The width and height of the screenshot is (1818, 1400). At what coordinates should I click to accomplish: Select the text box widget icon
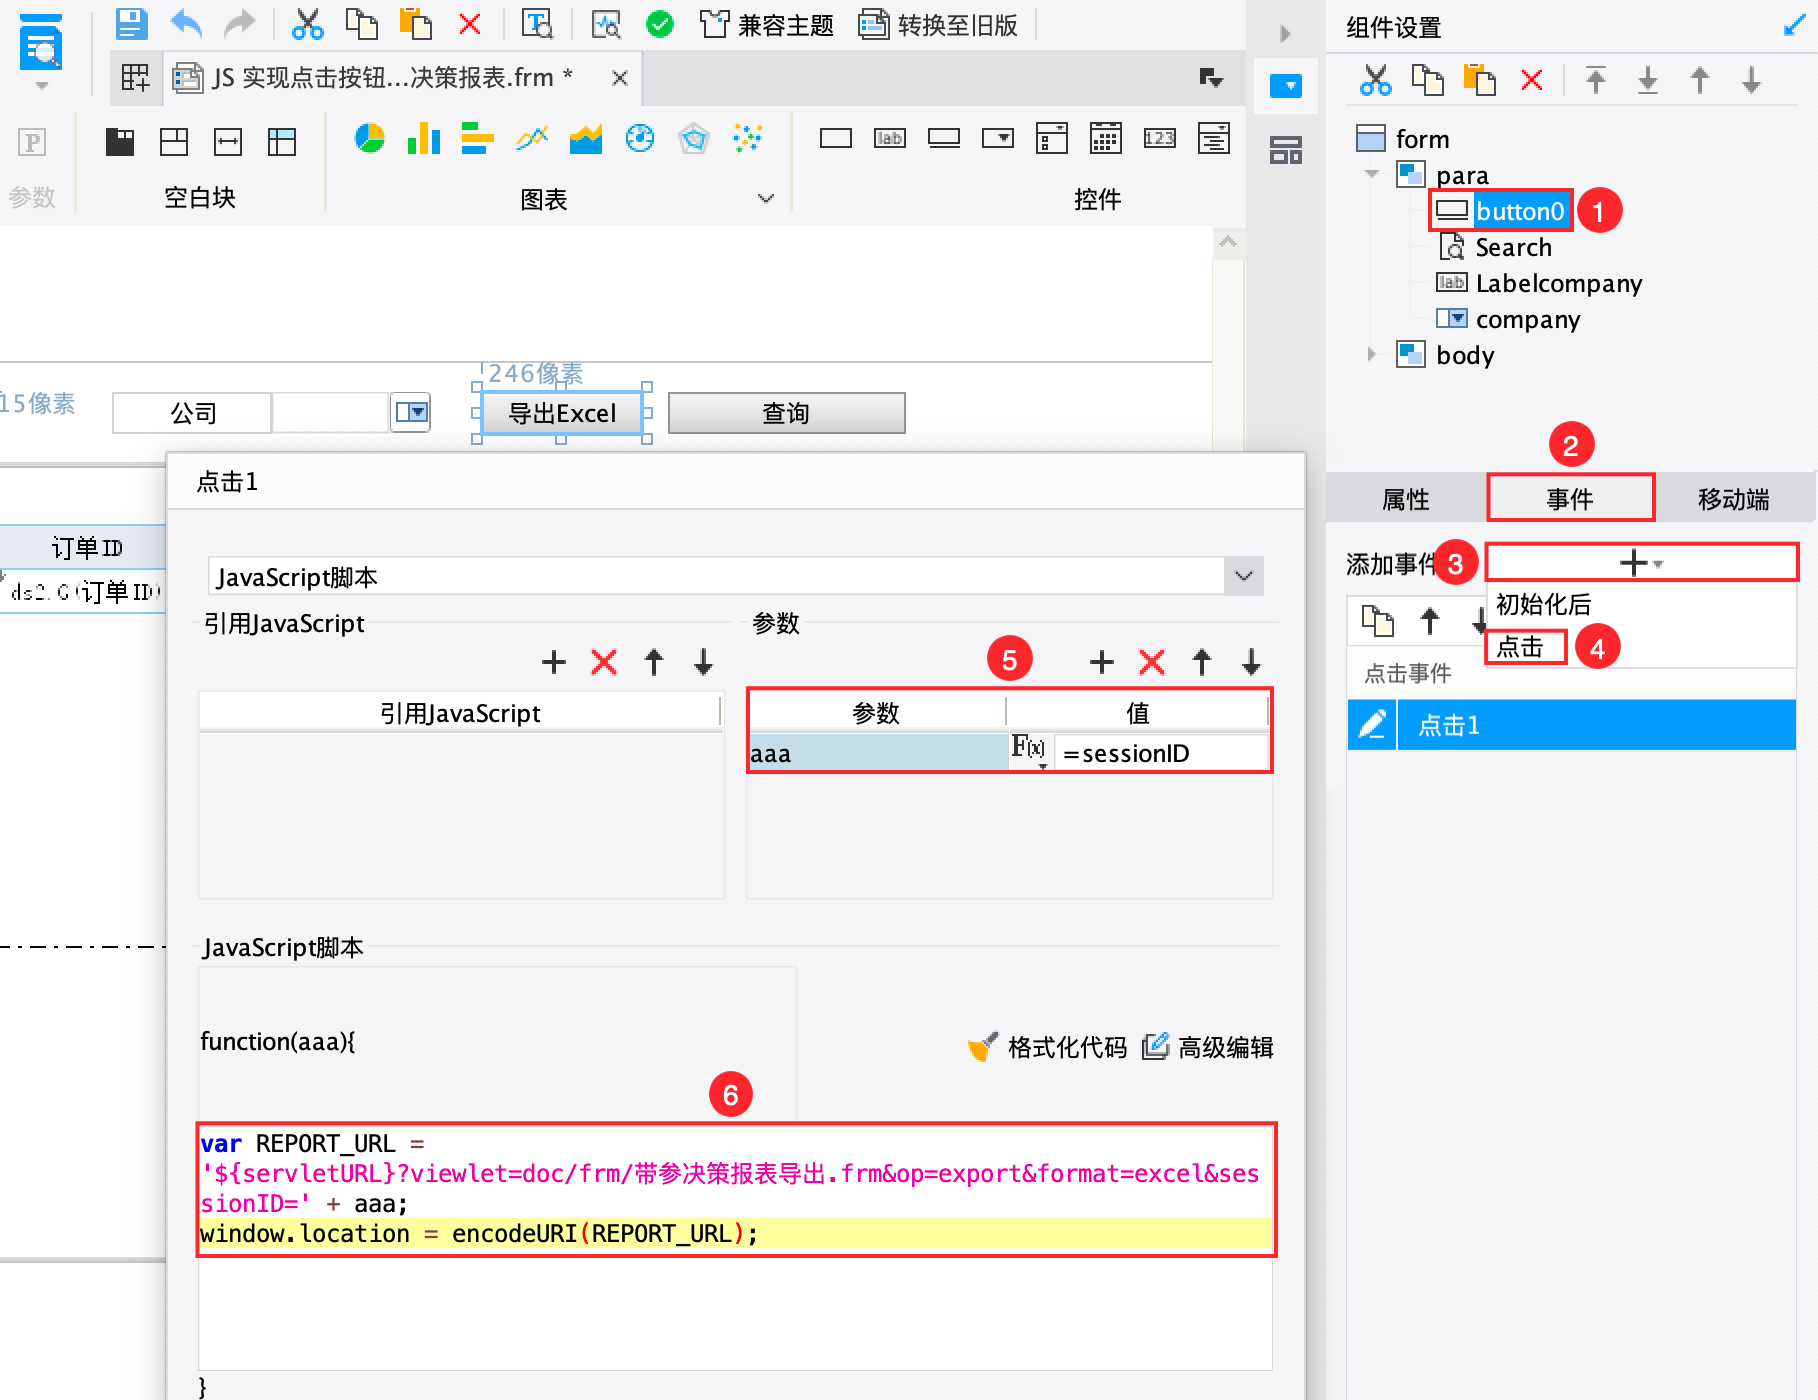coord(836,138)
